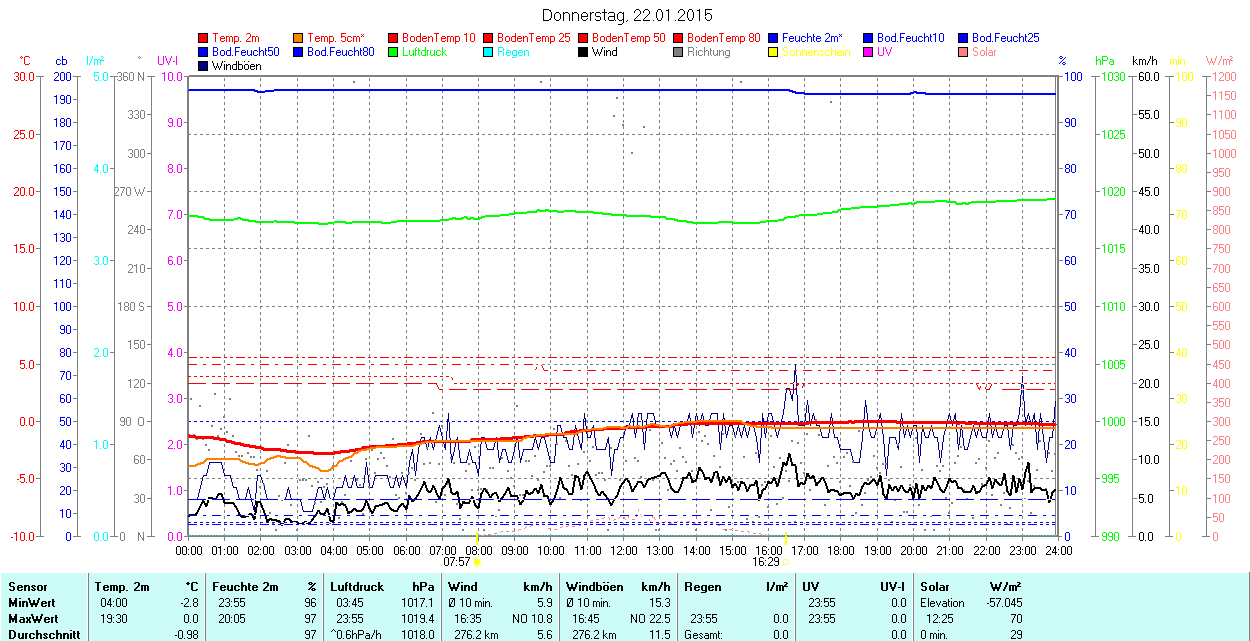The height and width of the screenshot is (641, 1250).
Task: Click the 12:00 tick on time axis
Action: [x=623, y=550]
